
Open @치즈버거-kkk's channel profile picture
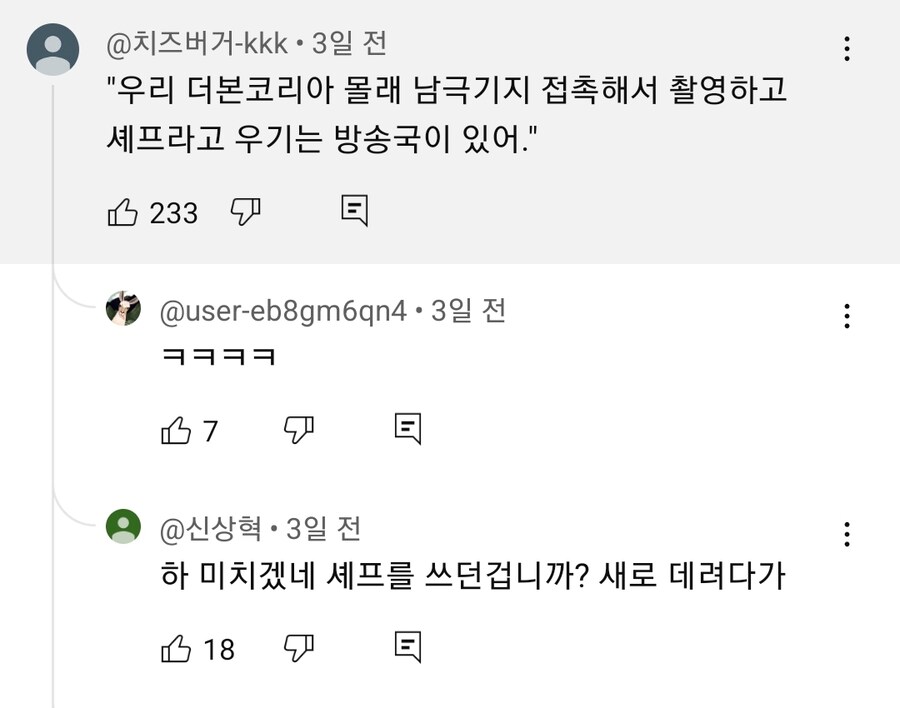(x=52, y=46)
